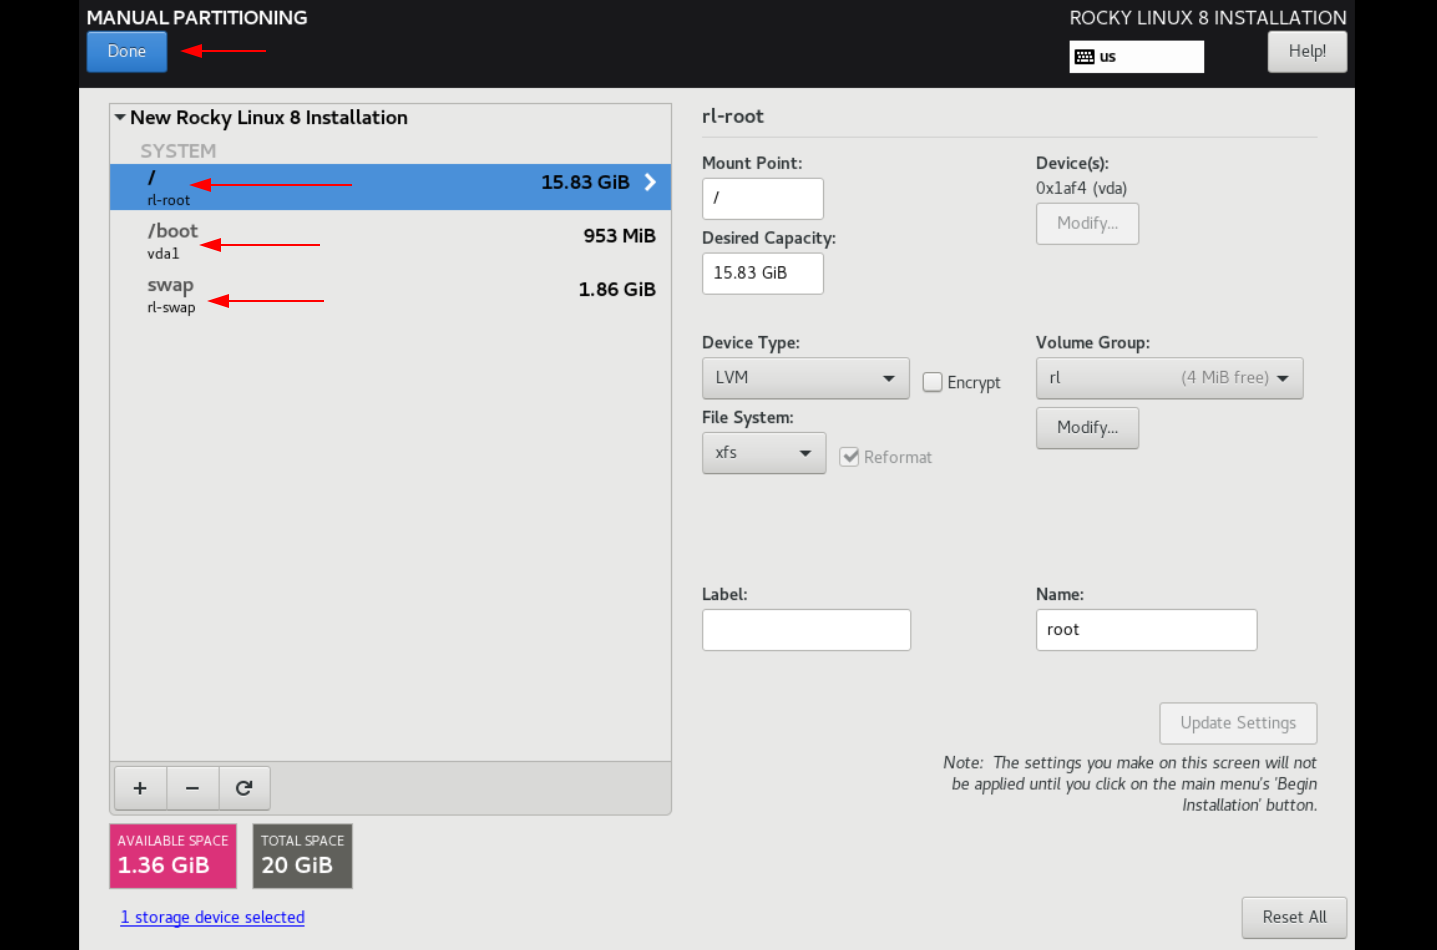
Task: Open the 1 storage device selected link
Action: click(x=212, y=917)
